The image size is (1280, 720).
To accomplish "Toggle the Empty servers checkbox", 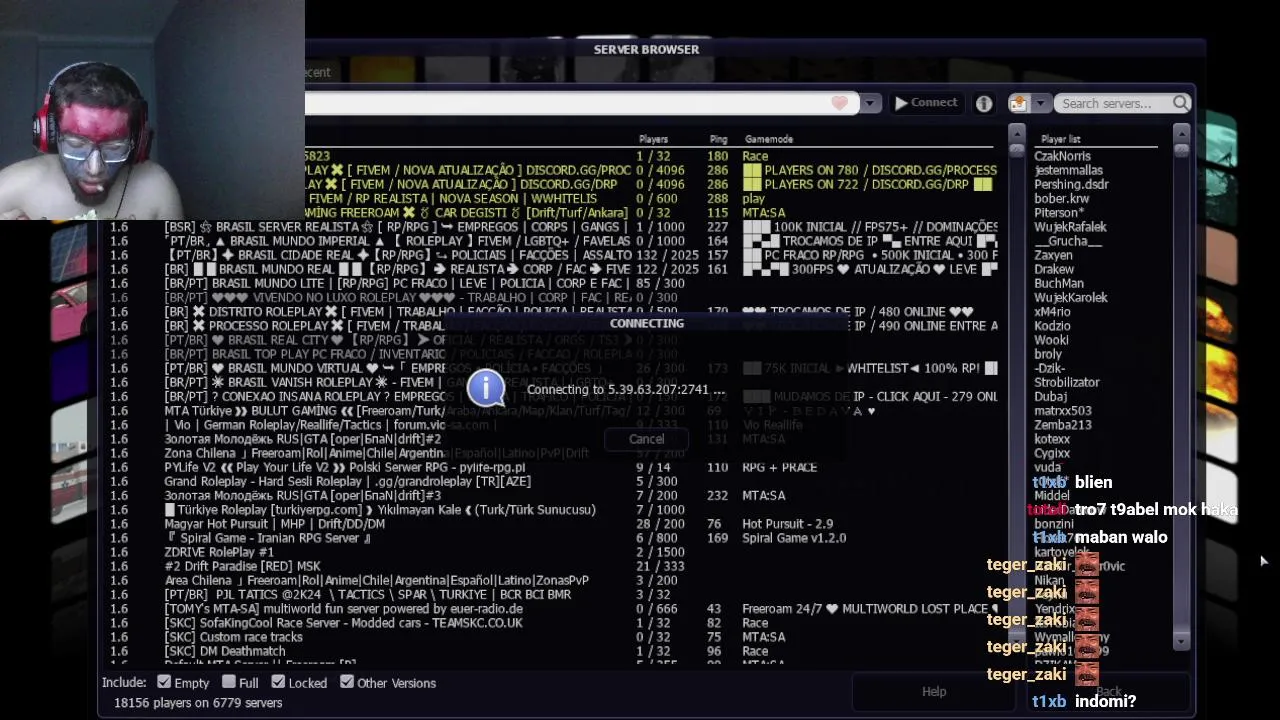I will click(164, 682).
